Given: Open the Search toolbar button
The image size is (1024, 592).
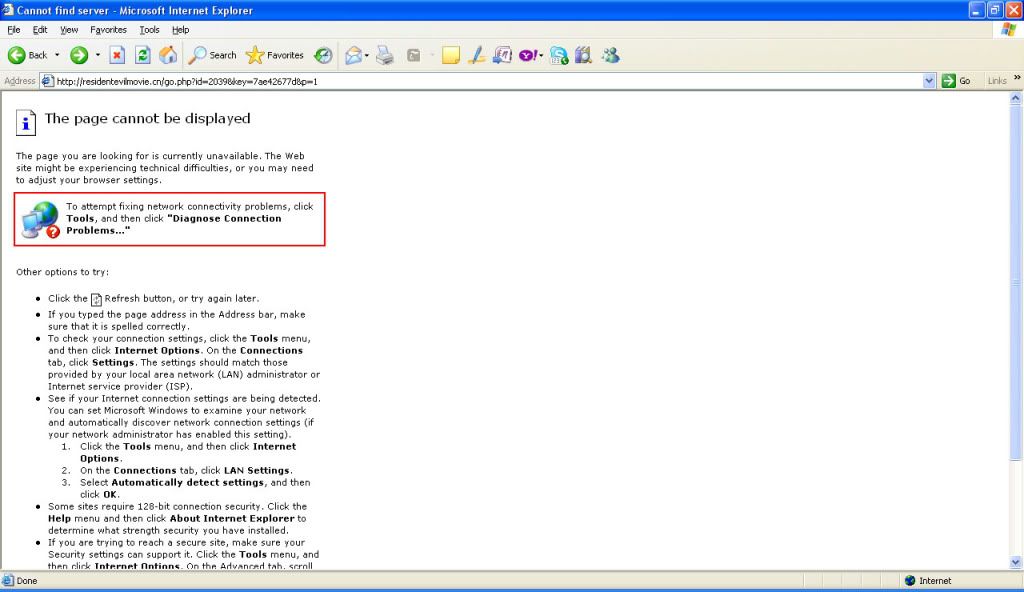Looking at the screenshot, I should tap(213, 55).
